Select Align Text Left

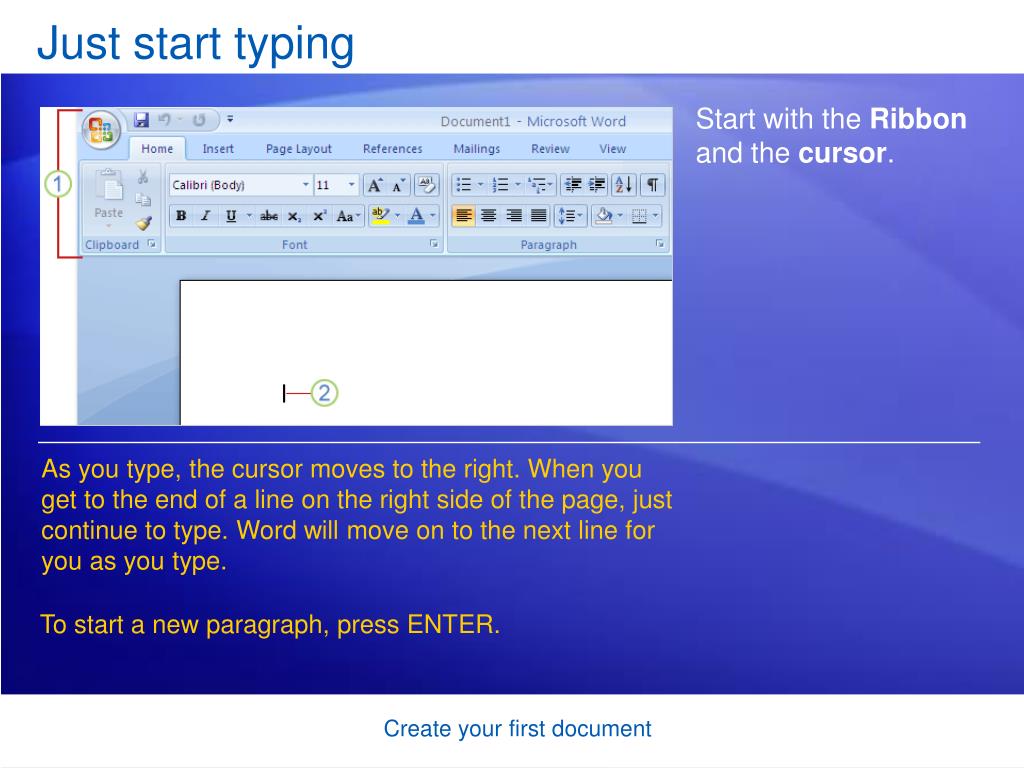[464, 216]
